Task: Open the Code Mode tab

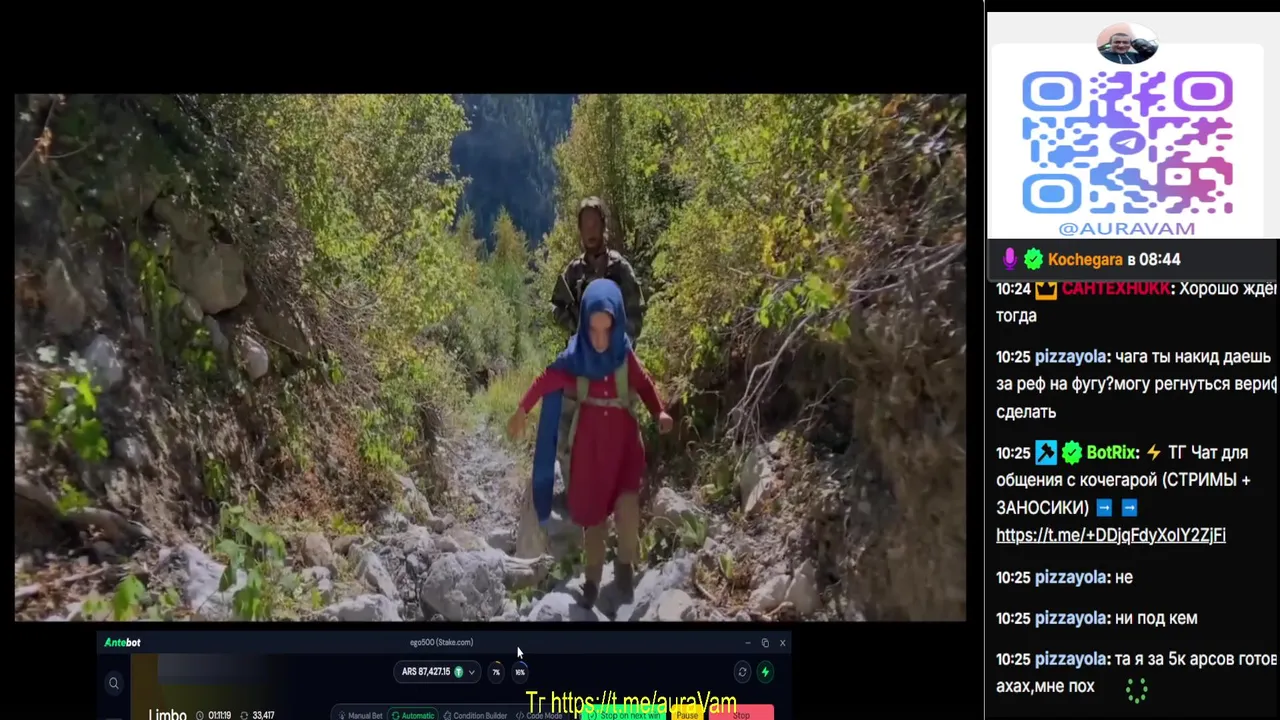Action: pos(539,715)
